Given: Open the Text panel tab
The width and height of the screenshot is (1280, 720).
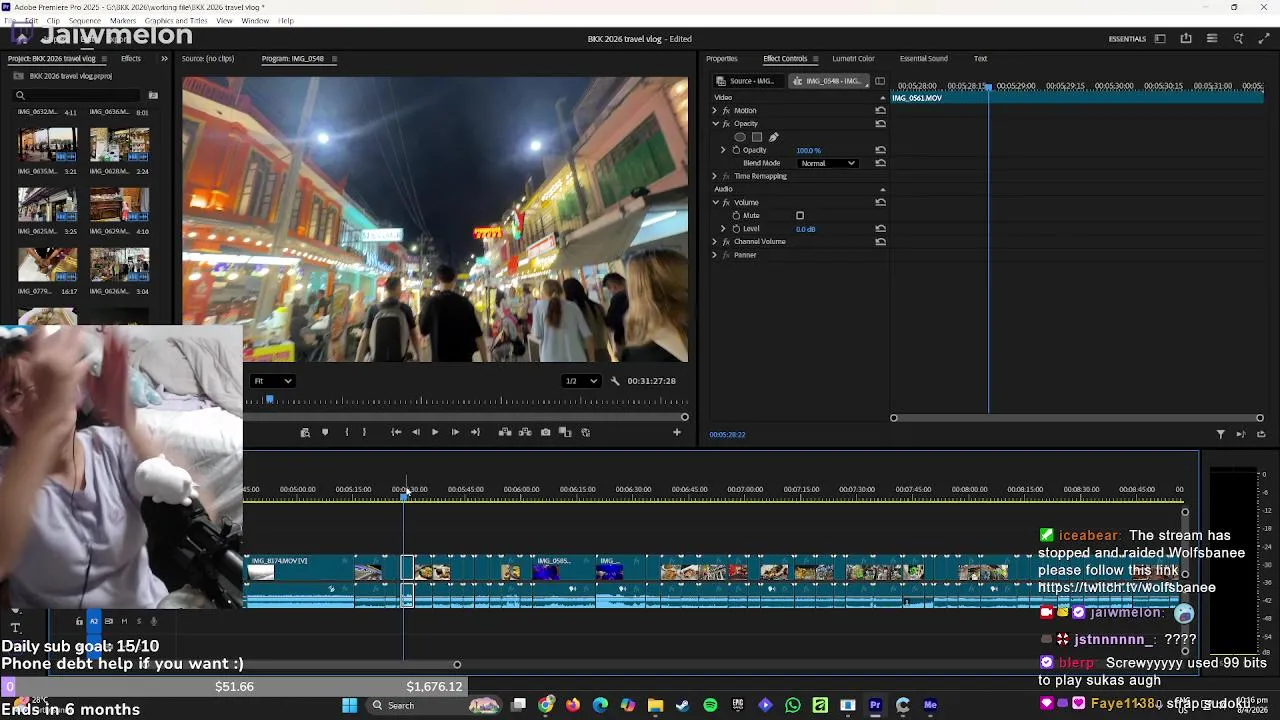Looking at the screenshot, I should [980, 58].
